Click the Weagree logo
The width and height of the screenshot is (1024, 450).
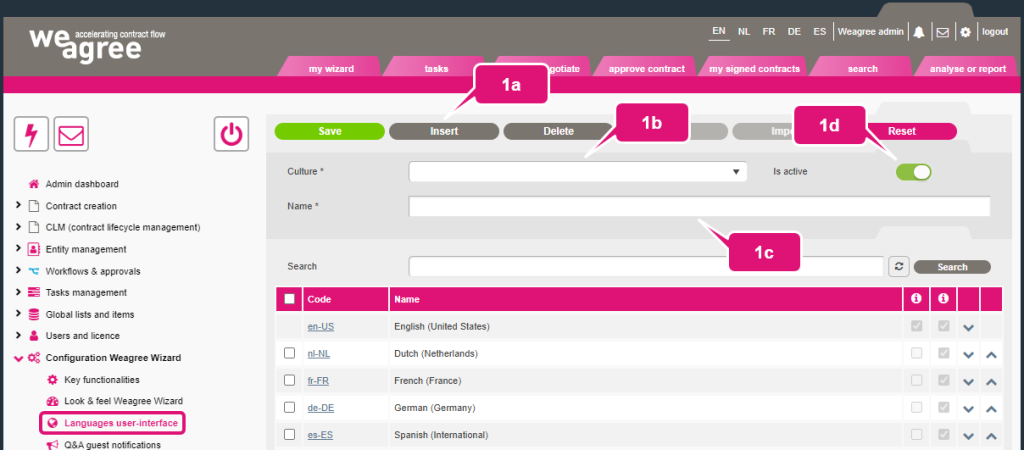tap(97, 44)
